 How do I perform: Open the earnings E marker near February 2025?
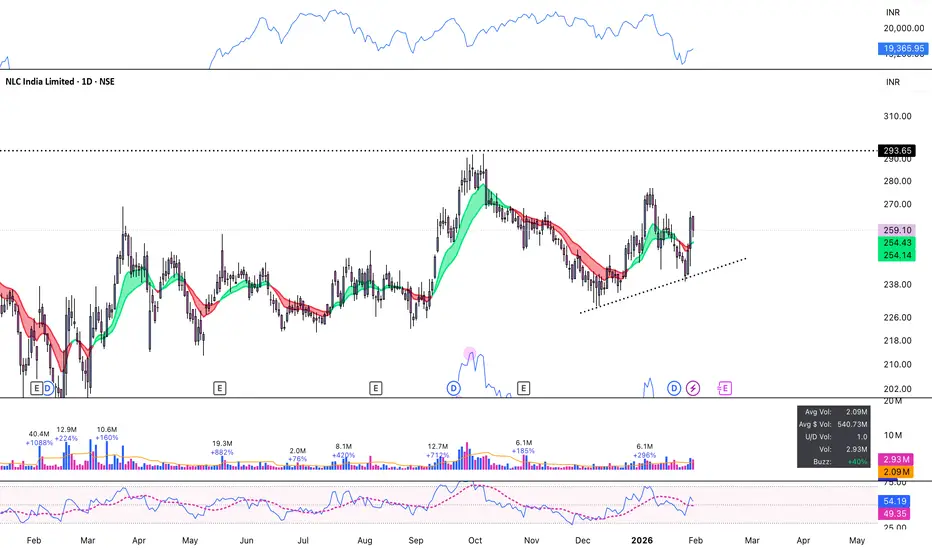[36, 388]
